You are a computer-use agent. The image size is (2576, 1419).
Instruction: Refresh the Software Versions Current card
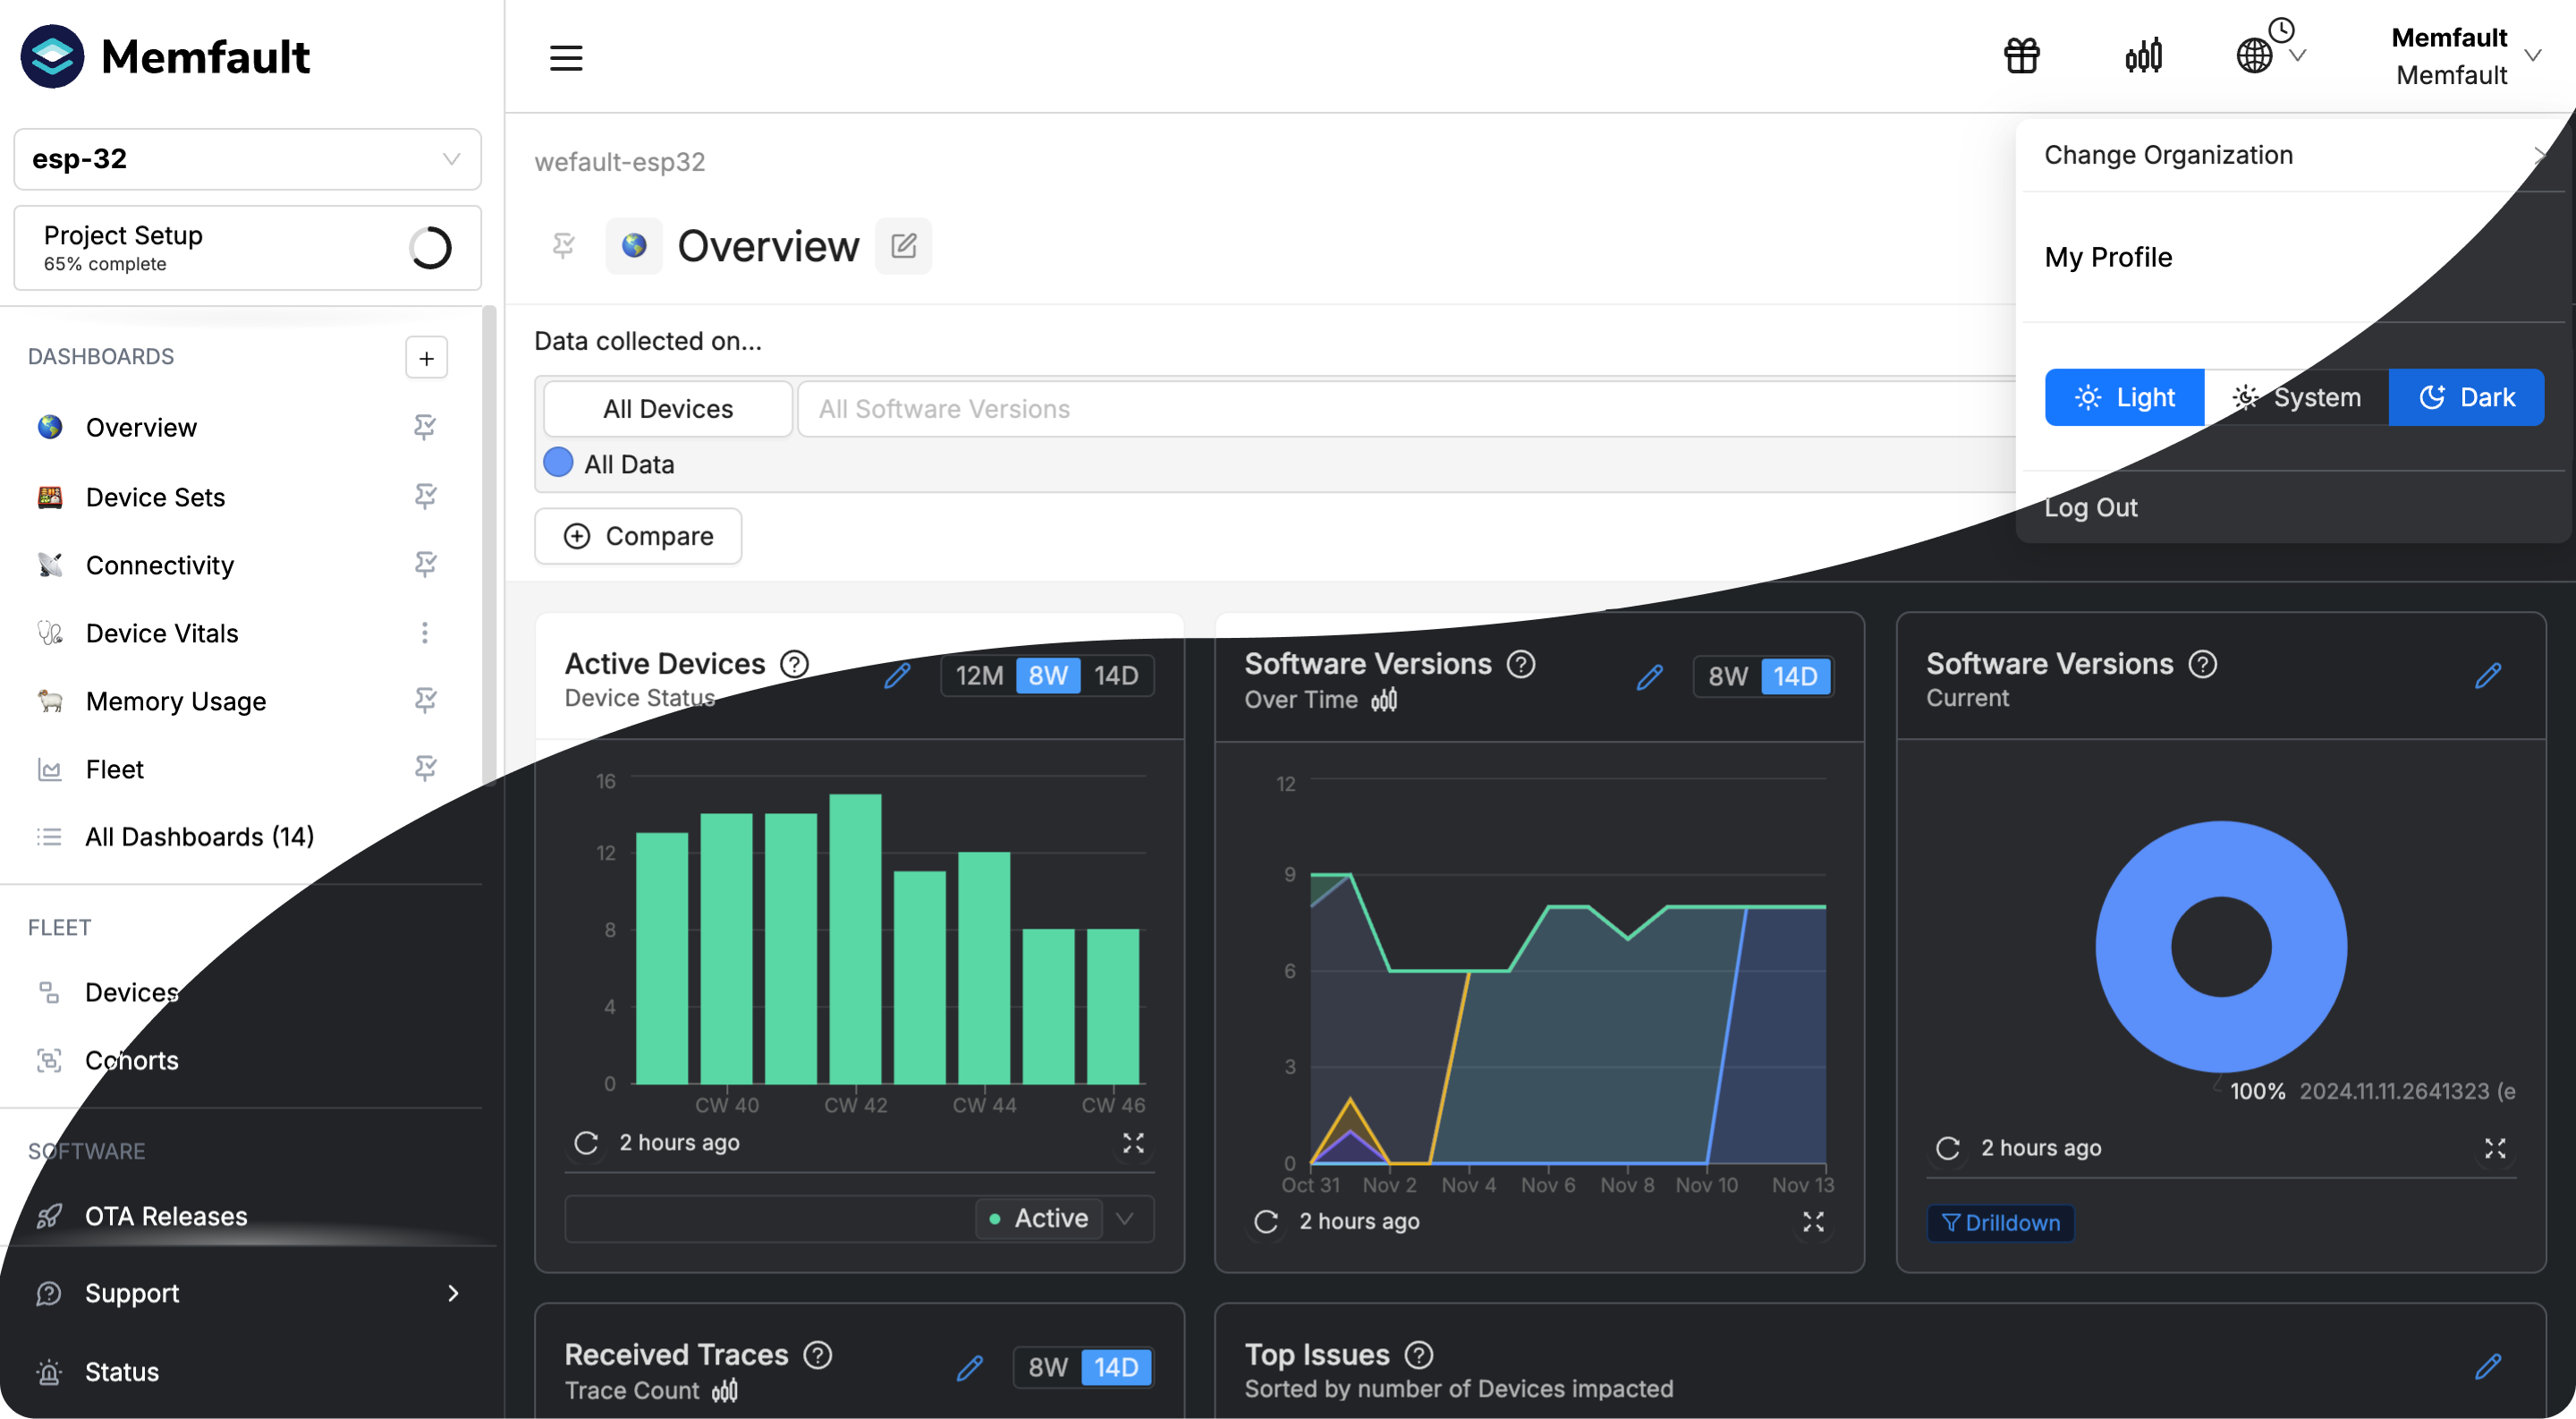(x=1947, y=1148)
